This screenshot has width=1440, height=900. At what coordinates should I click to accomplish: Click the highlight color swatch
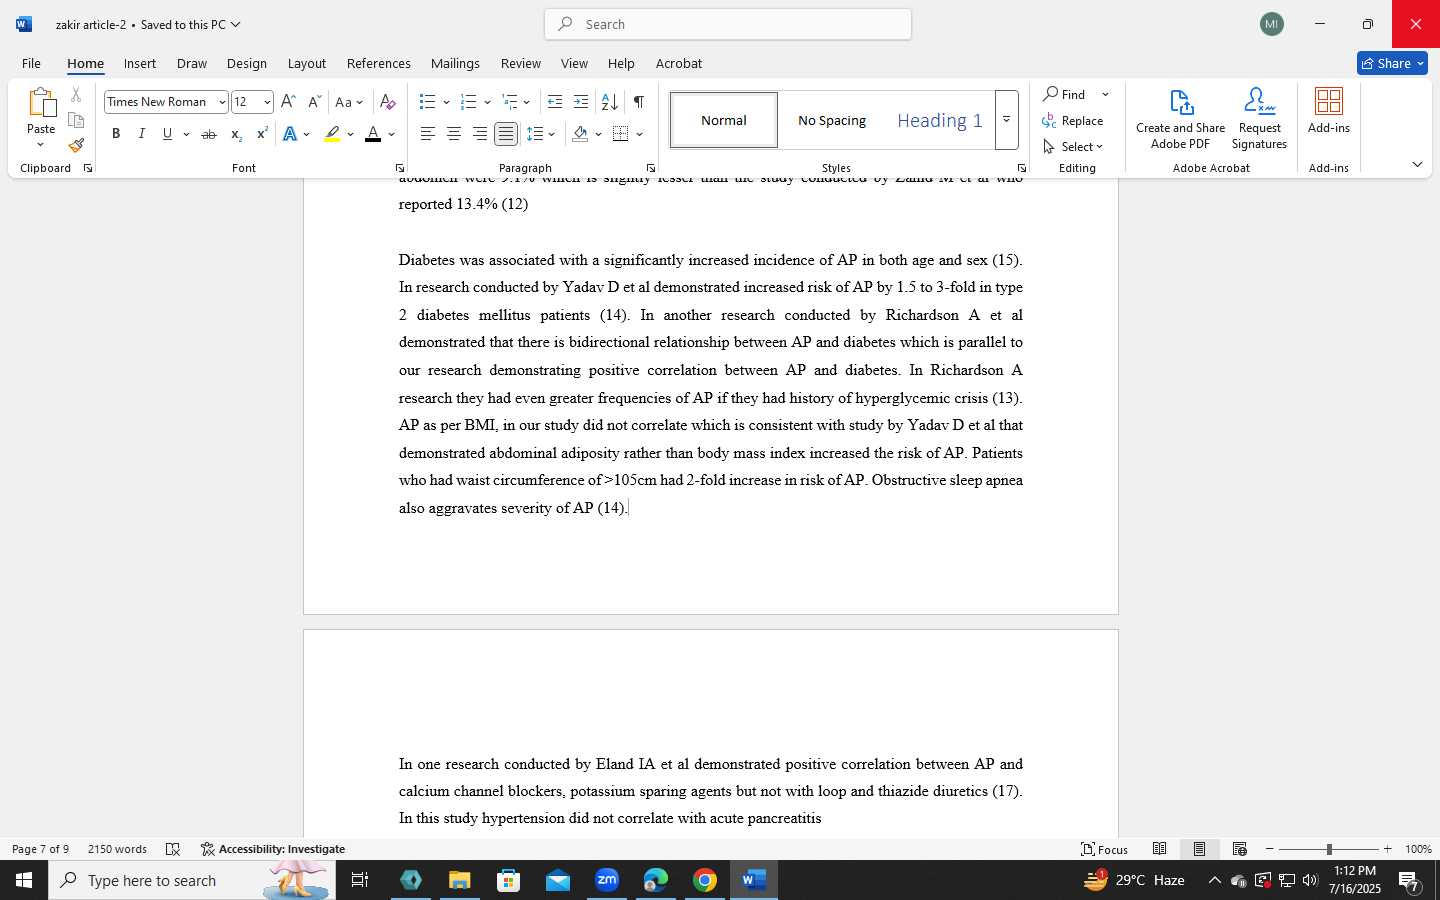[x=332, y=134]
